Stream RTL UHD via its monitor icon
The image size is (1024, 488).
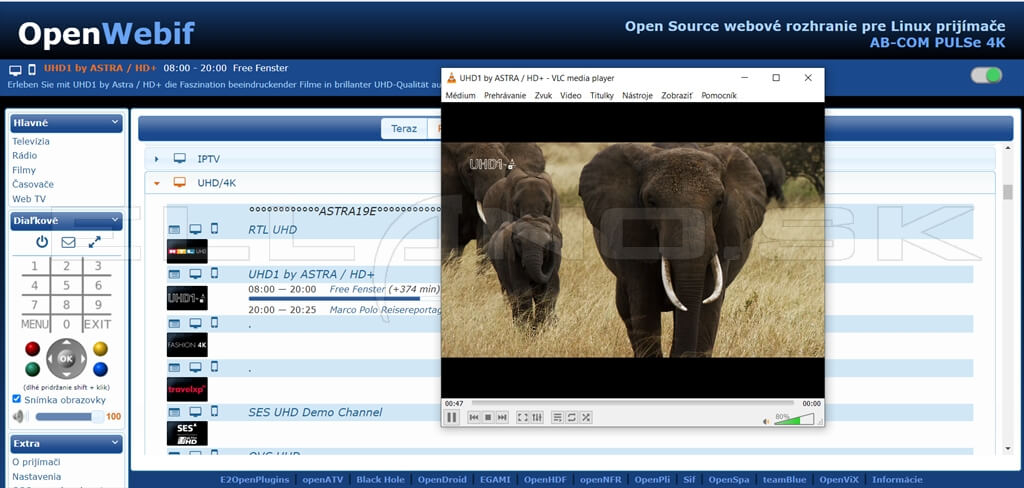(195, 229)
